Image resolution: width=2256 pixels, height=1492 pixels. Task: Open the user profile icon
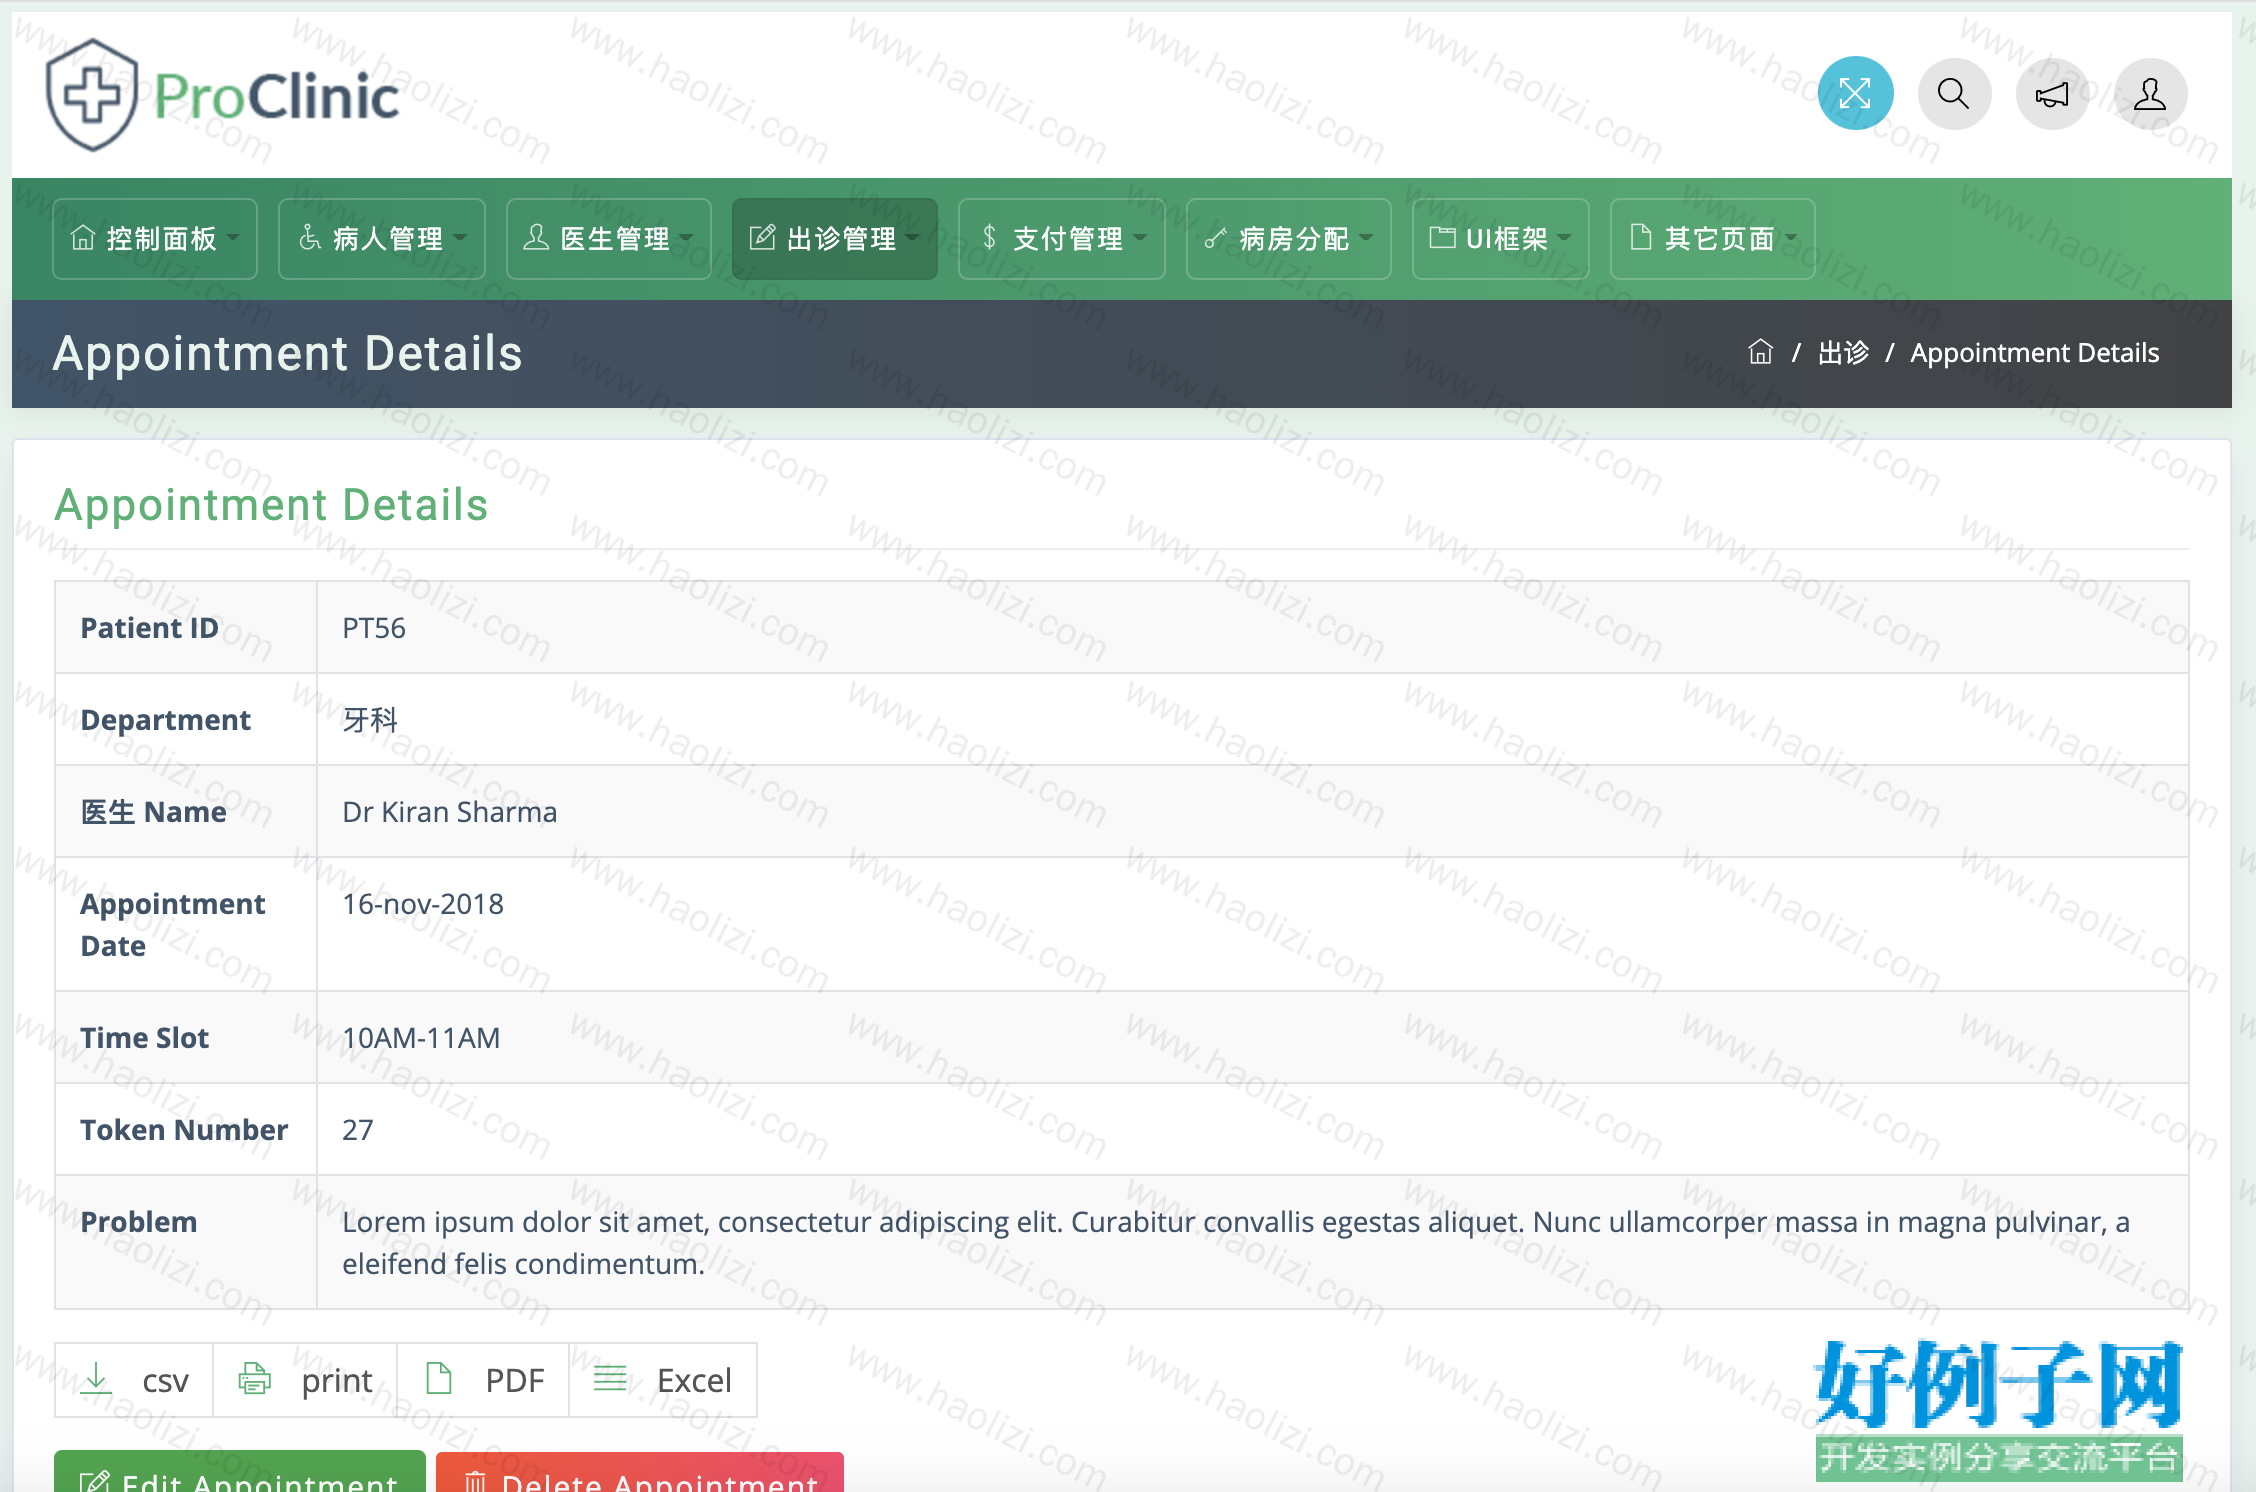(x=2150, y=94)
